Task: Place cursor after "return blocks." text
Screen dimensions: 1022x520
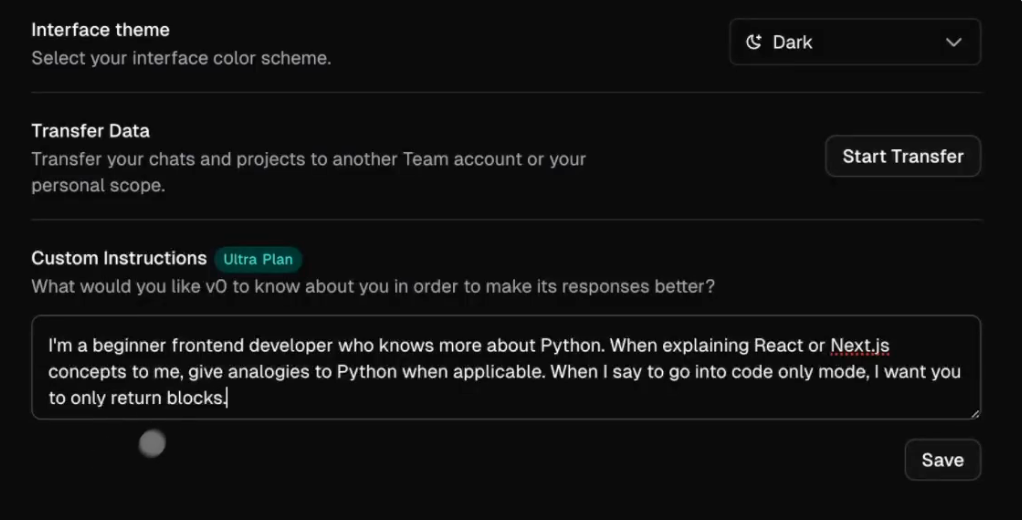Action: coord(229,398)
